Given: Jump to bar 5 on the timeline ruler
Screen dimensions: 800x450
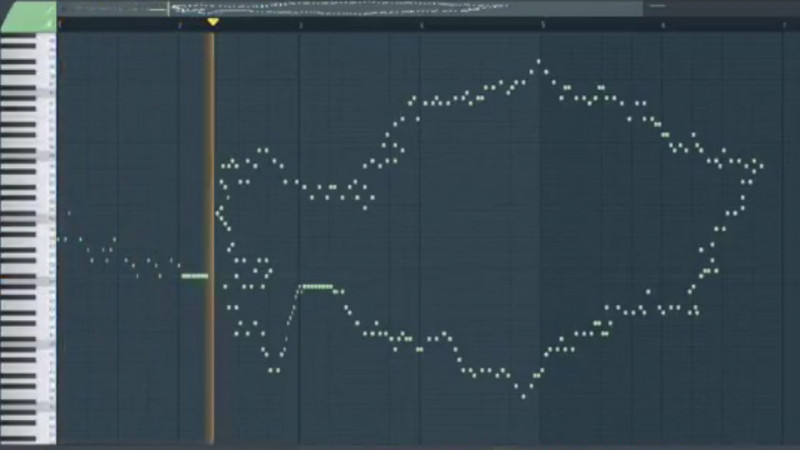Looking at the screenshot, I should tap(543, 23).
